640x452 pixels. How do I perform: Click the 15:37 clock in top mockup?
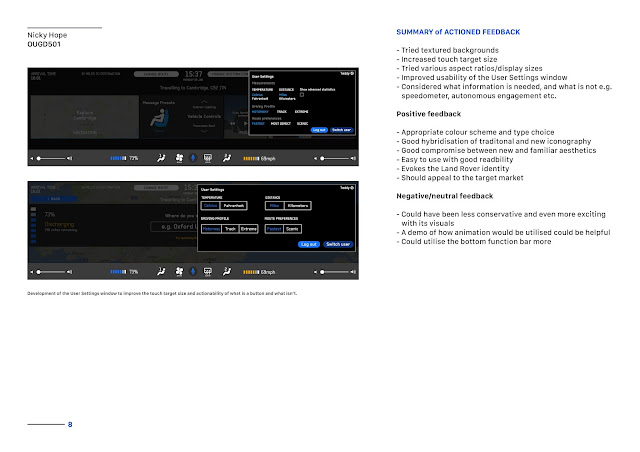[x=193, y=74]
